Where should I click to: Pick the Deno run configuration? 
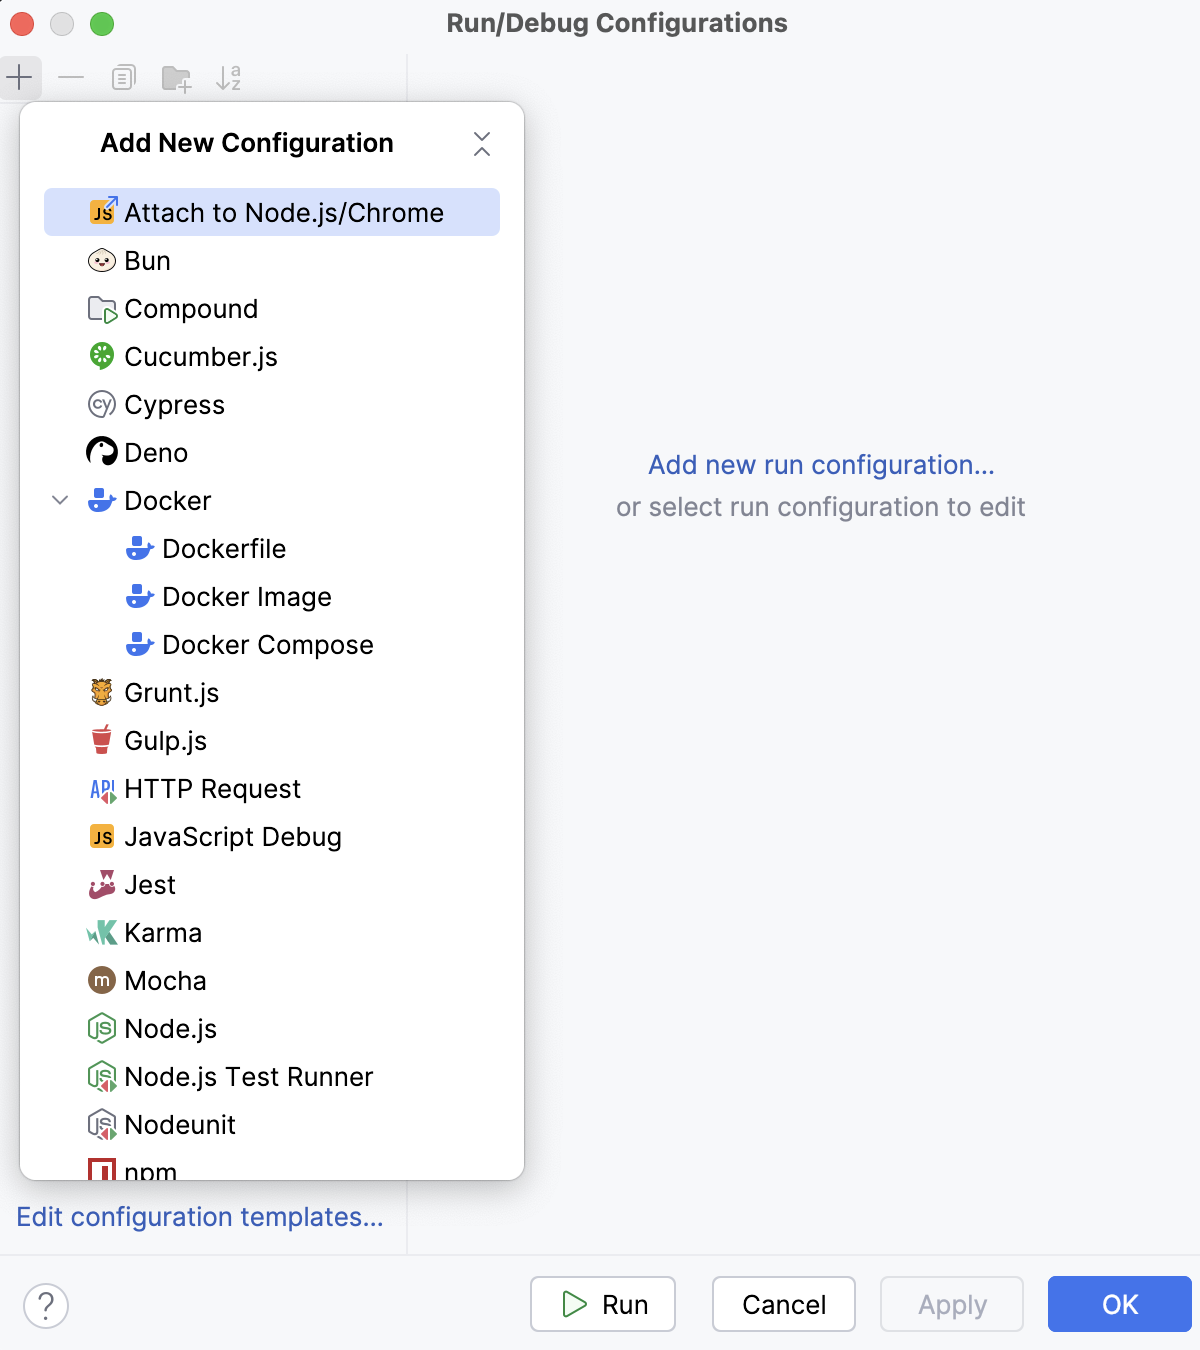[156, 452]
